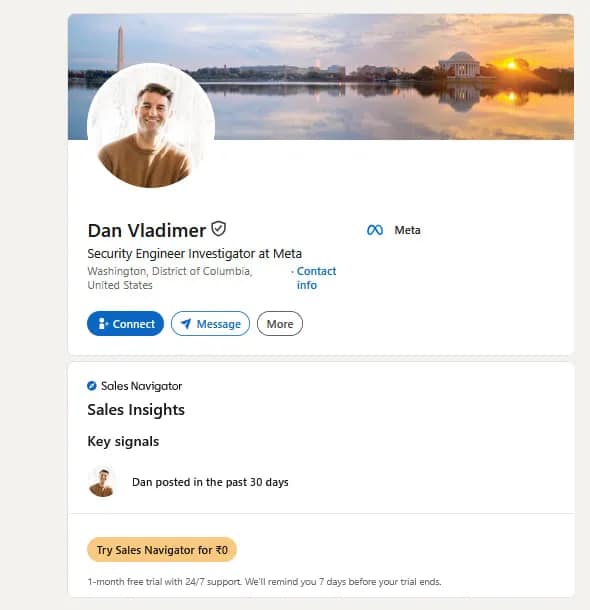Click the paper plane icon in Message button
The width and height of the screenshot is (590, 610).
pyautogui.click(x=186, y=324)
